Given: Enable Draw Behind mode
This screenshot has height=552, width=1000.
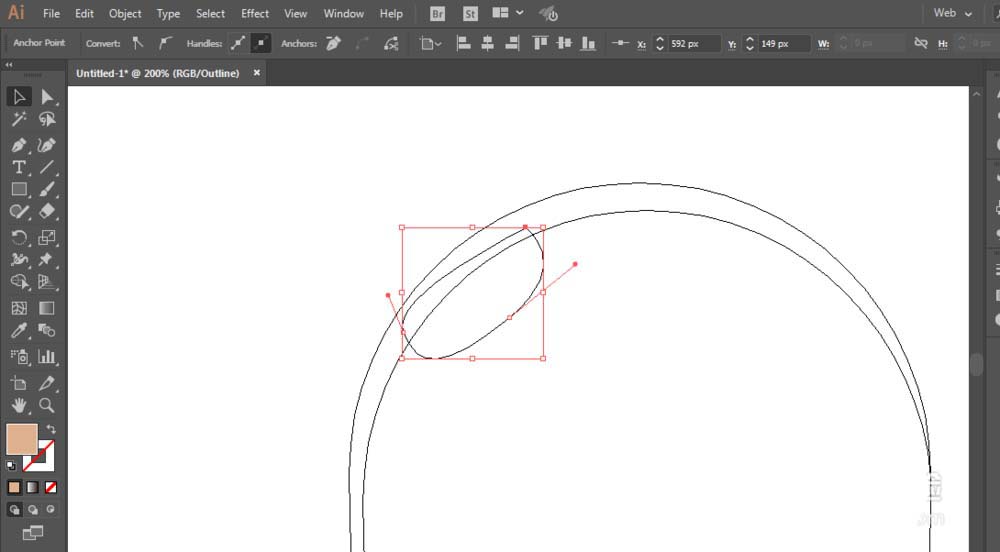Looking at the screenshot, I should pos(33,509).
